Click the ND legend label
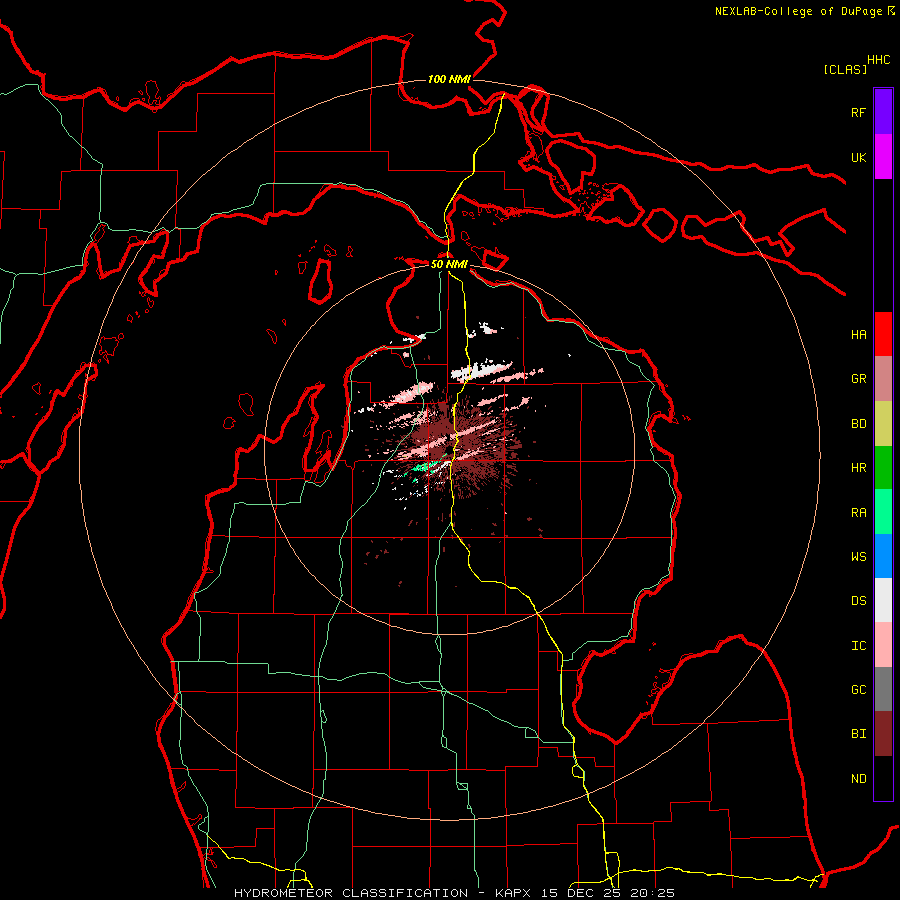900x900 pixels. click(858, 779)
